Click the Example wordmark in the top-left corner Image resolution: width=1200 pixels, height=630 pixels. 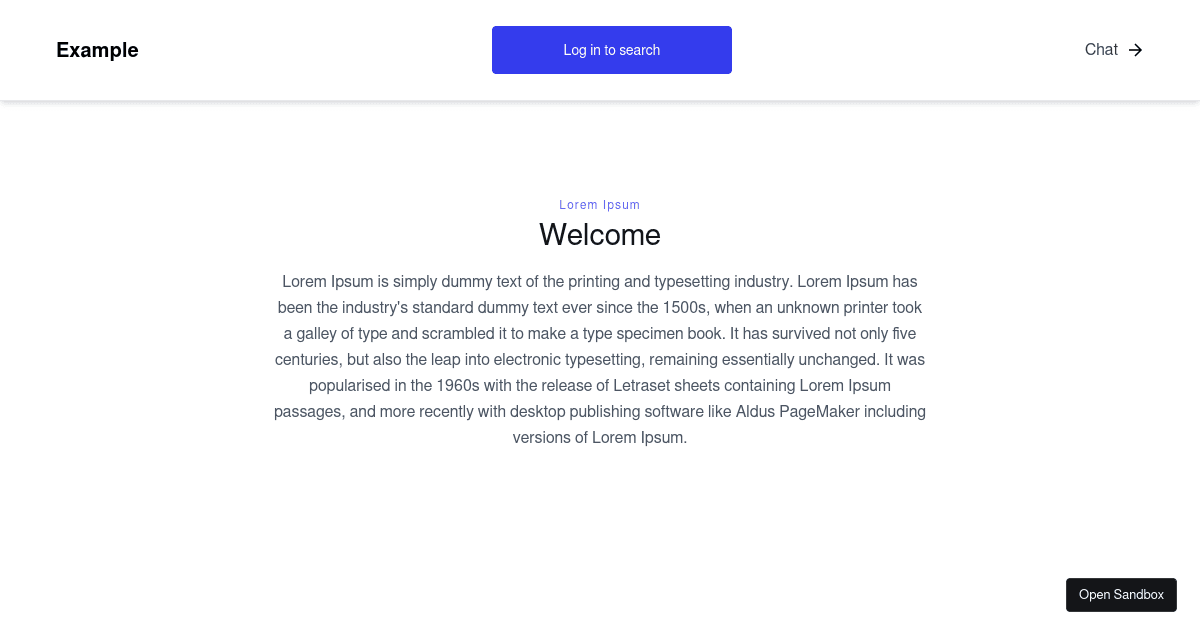coord(97,49)
